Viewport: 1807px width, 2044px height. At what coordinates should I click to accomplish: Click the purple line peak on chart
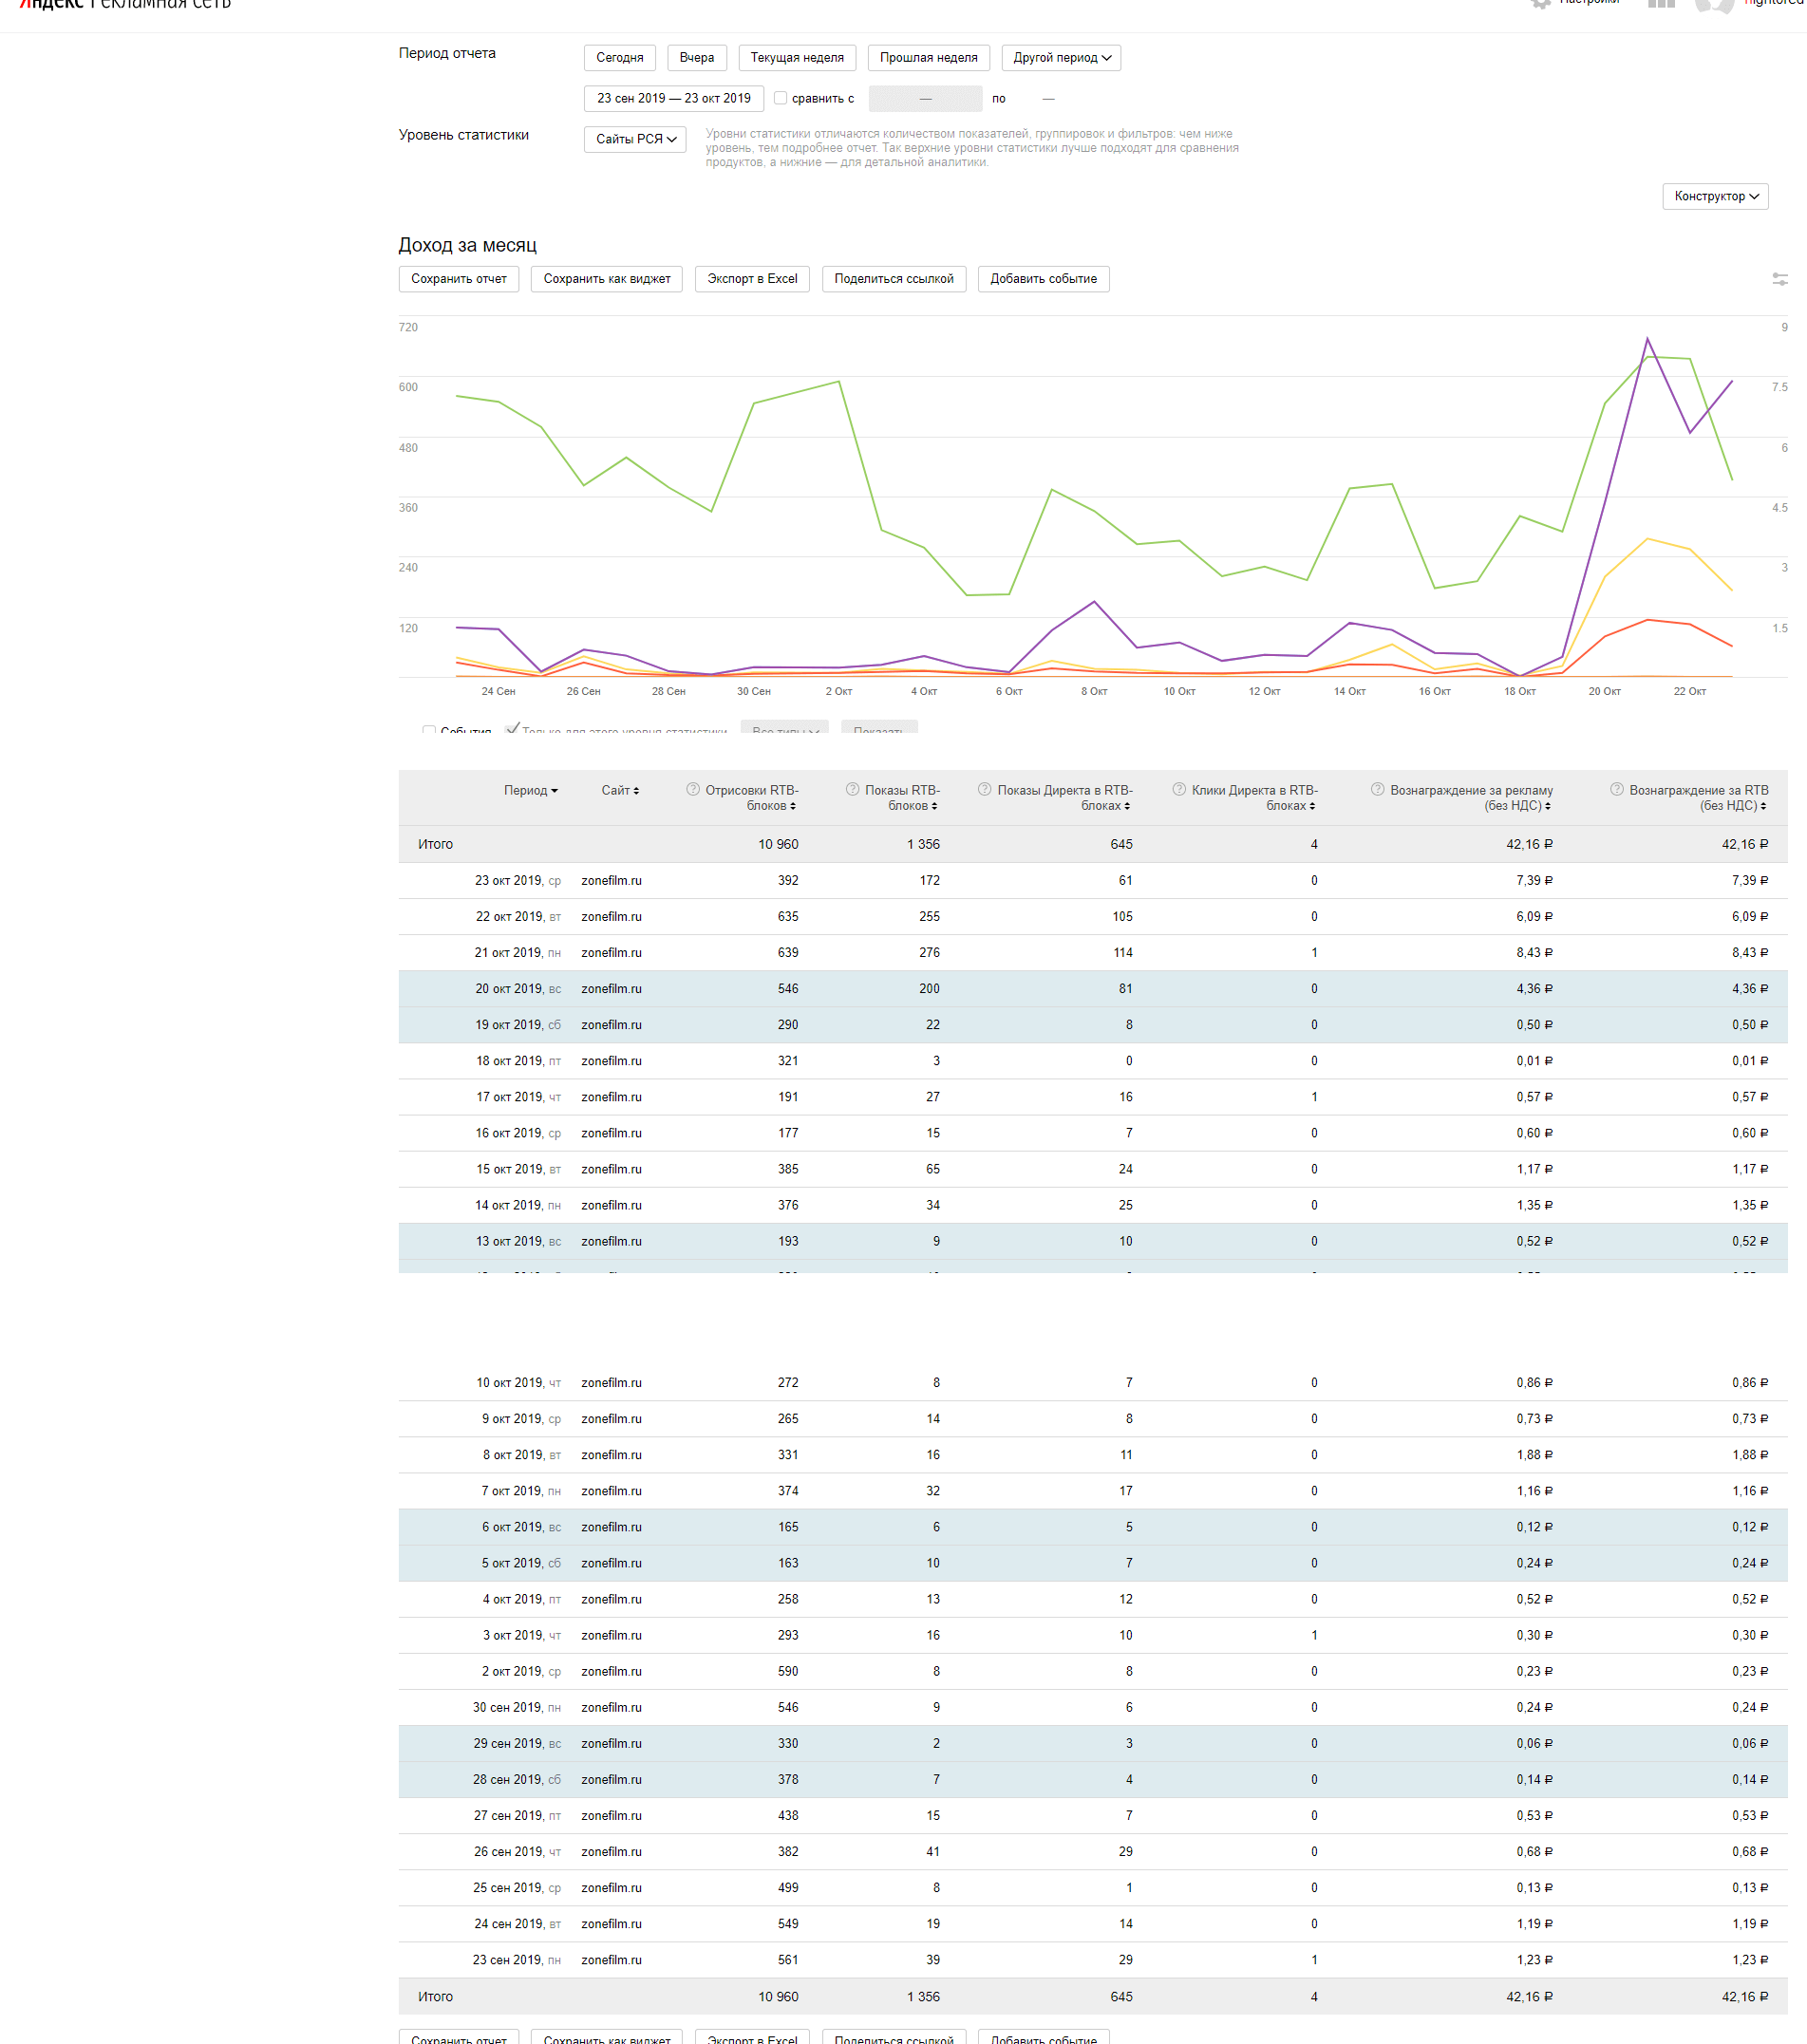[1647, 339]
